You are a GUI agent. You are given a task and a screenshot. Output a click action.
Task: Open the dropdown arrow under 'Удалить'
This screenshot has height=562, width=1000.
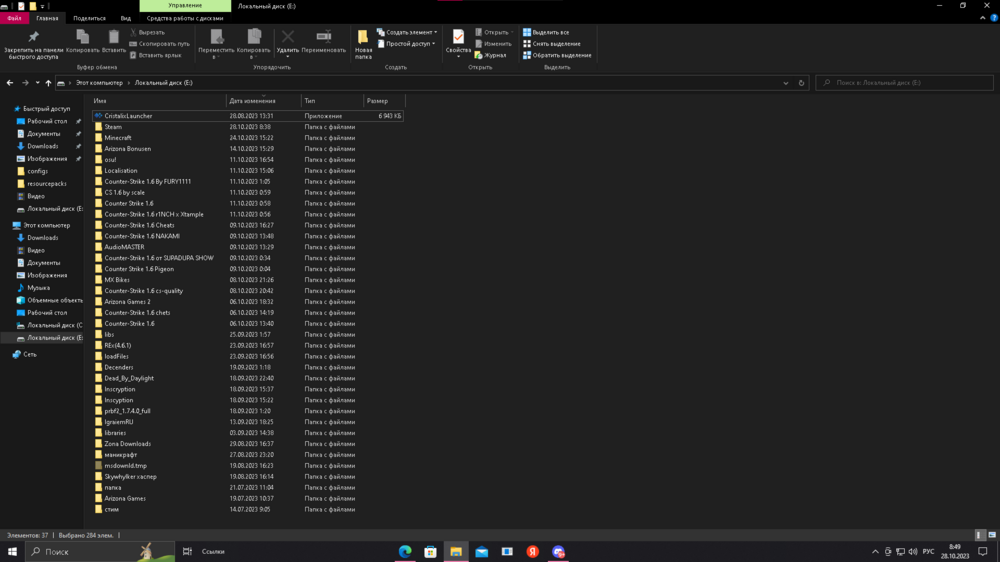coord(288,57)
